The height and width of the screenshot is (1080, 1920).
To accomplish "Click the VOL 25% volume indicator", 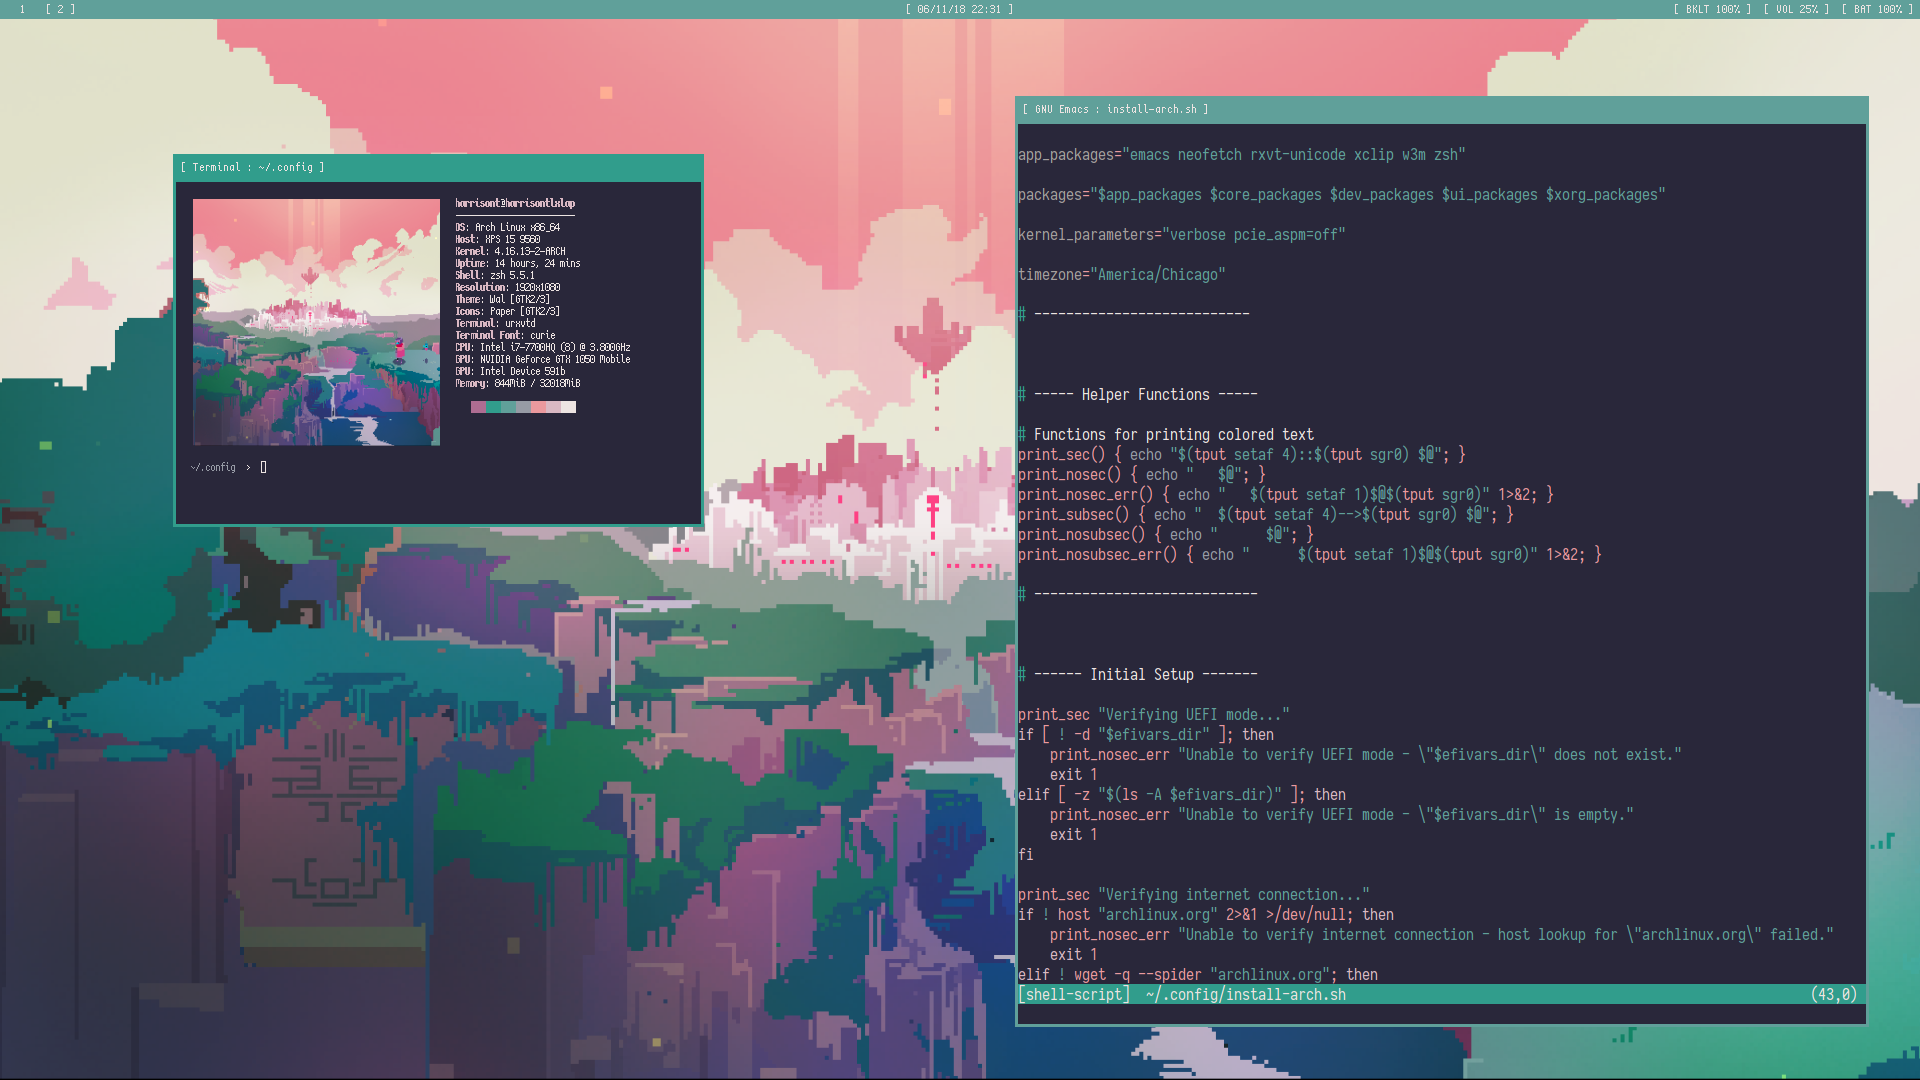I will click(1797, 9).
